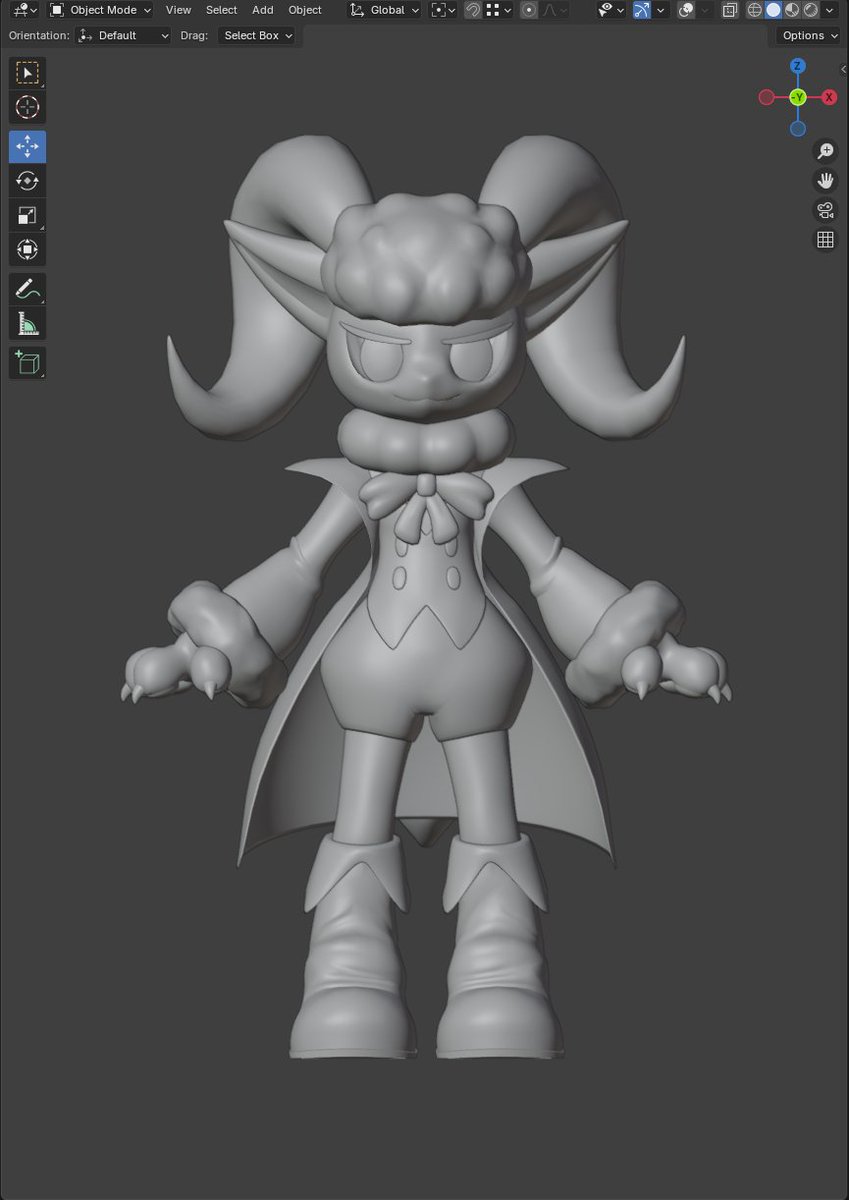Screen dimensions: 849x1200
Task: Open the Orientation Default dropdown
Action: pos(124,35)
